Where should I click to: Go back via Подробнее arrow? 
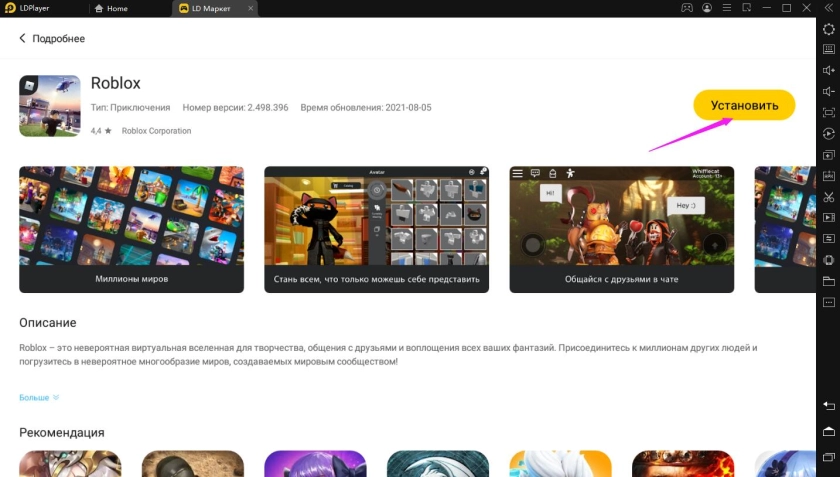coord(23,38)
